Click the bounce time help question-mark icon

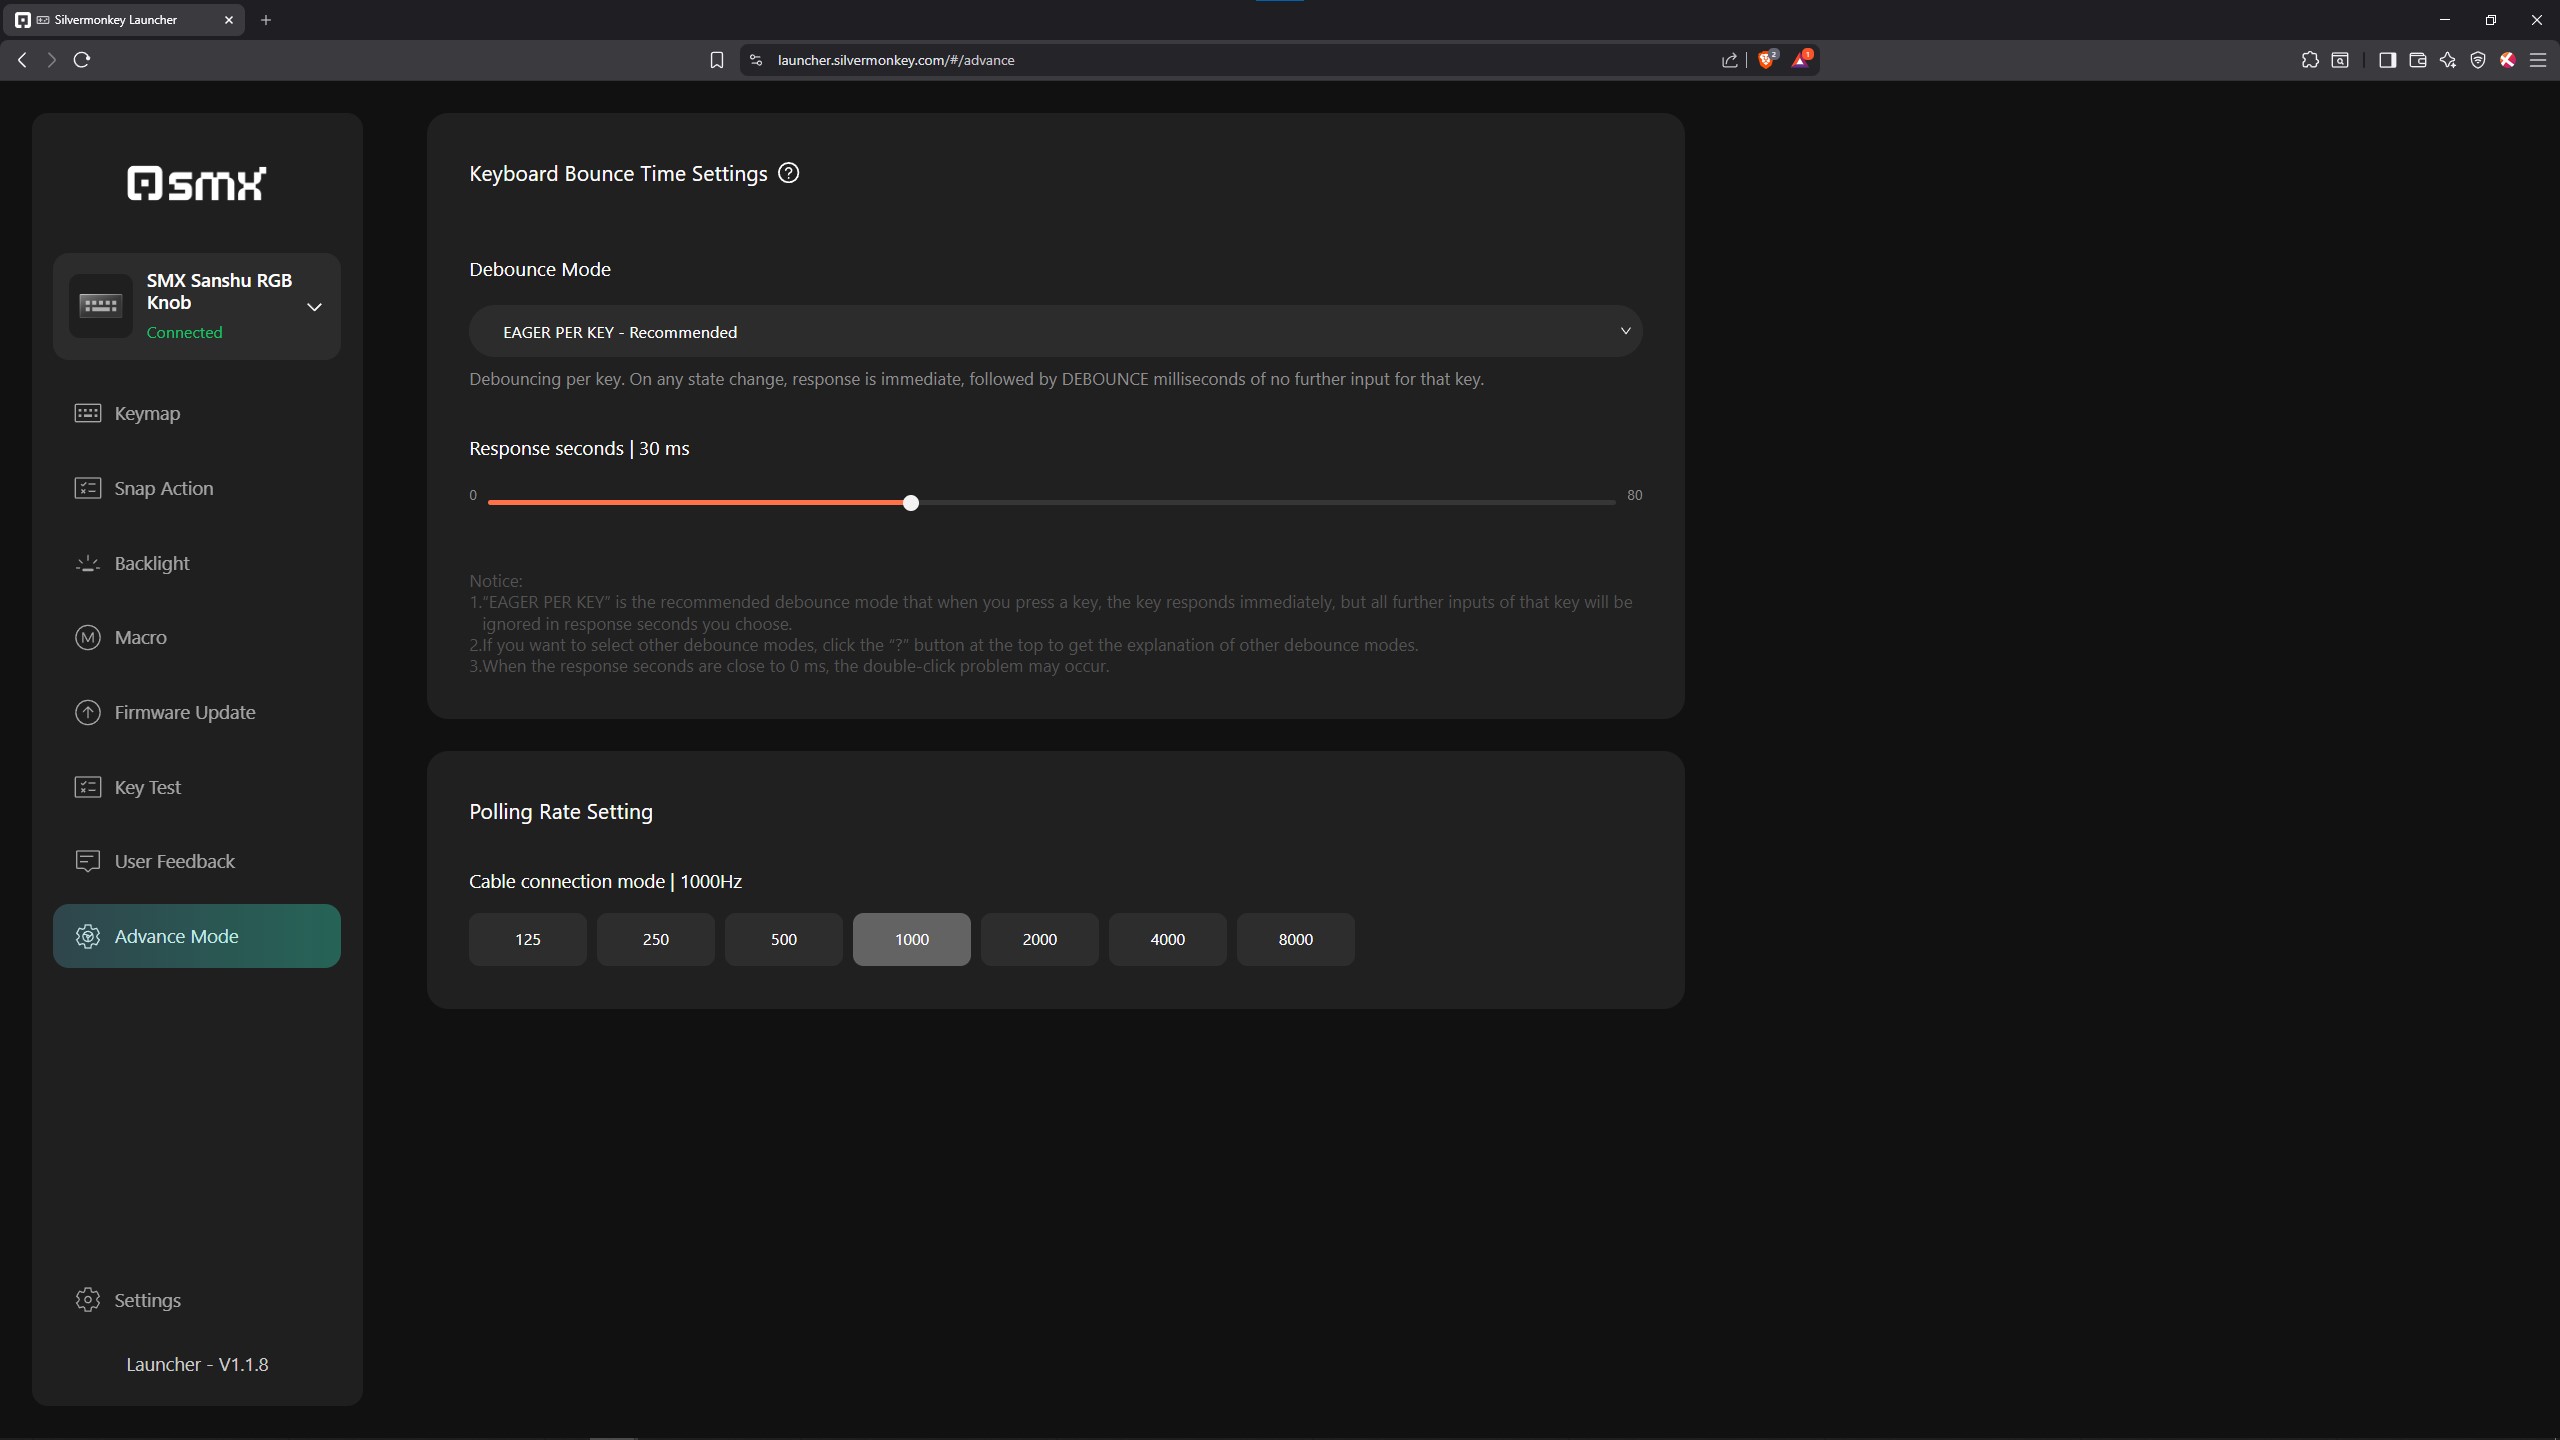tap(788, 173)
